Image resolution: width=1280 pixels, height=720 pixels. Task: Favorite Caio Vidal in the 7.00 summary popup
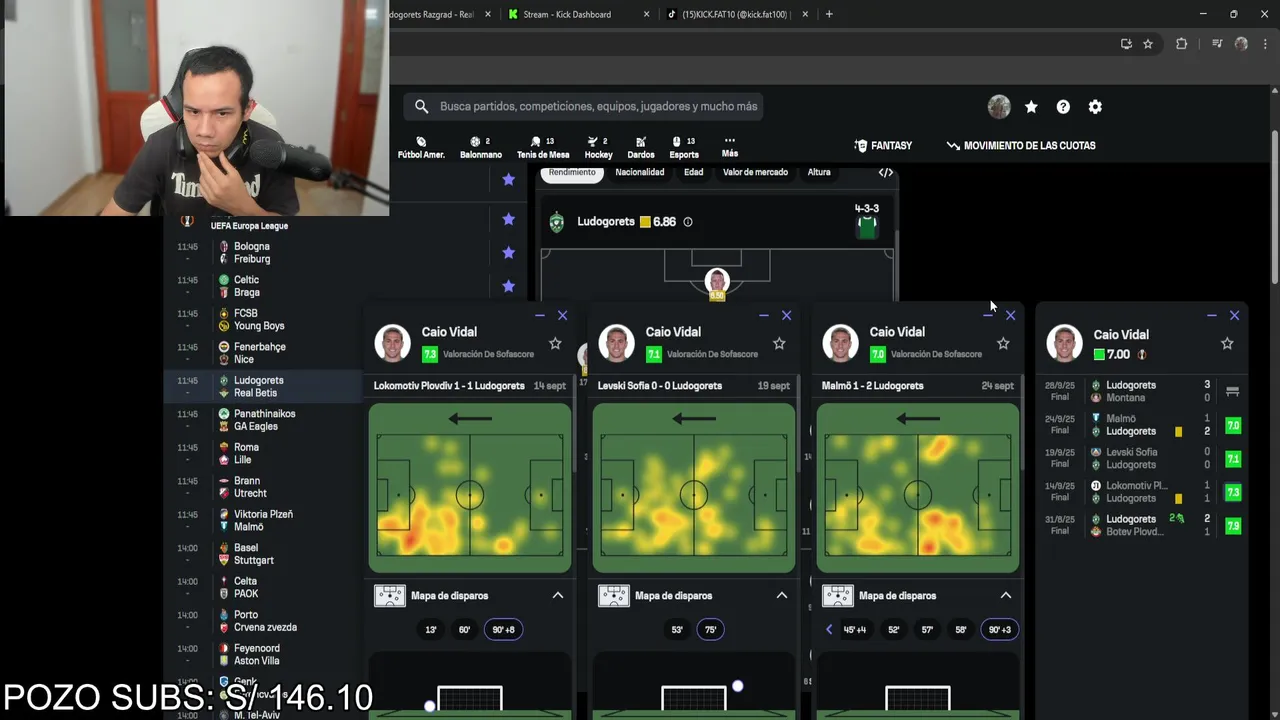[1227, 343]
